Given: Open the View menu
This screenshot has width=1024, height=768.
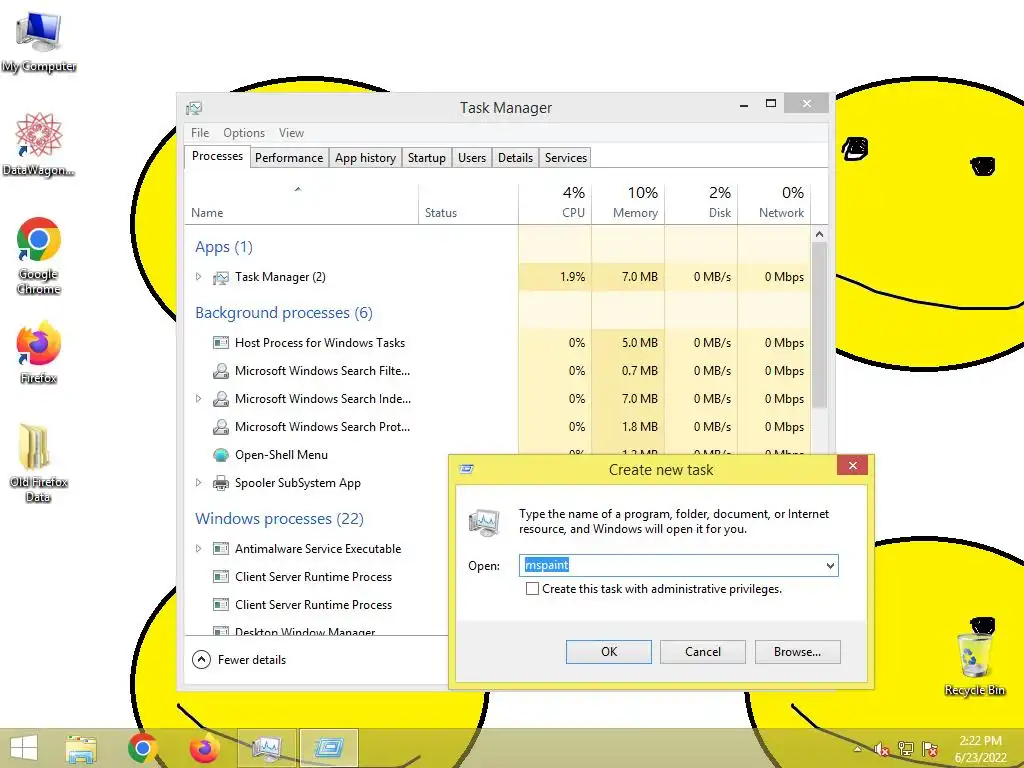Looking at the screenshot, I should [291, 133].
